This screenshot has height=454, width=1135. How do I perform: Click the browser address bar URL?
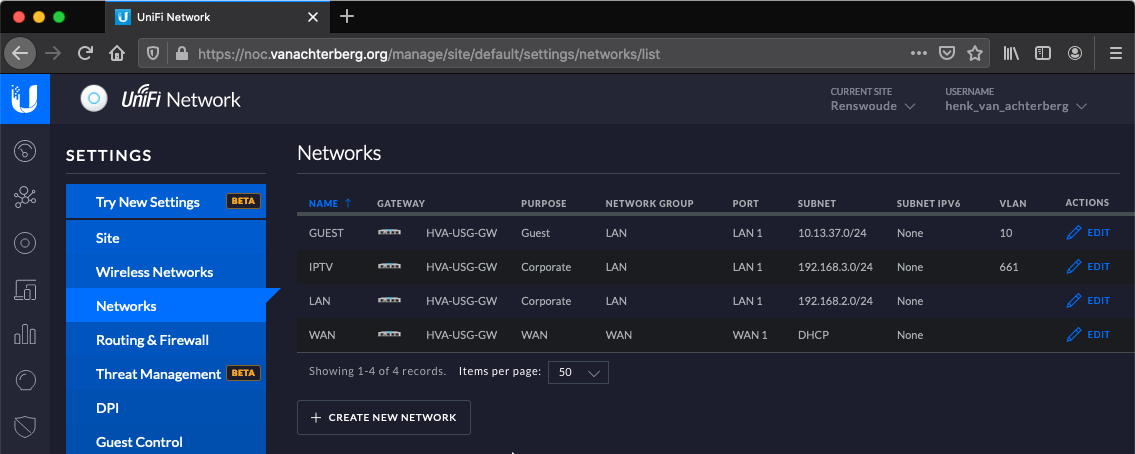429,54
